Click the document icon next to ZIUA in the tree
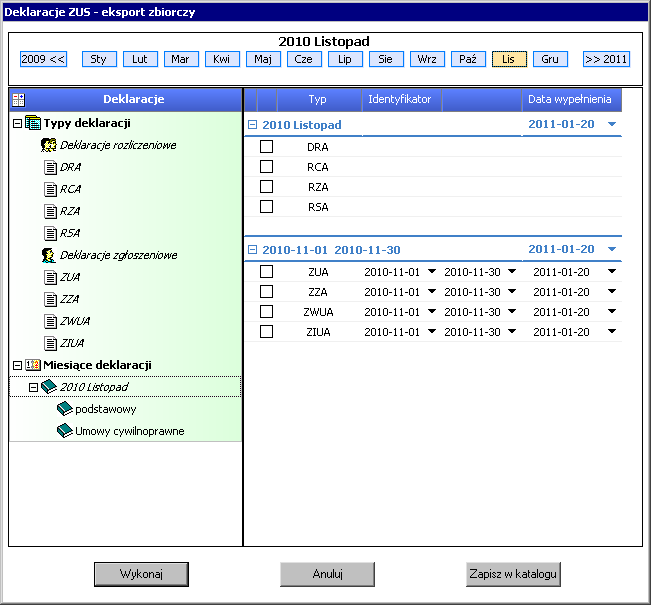 coord(50,343)
